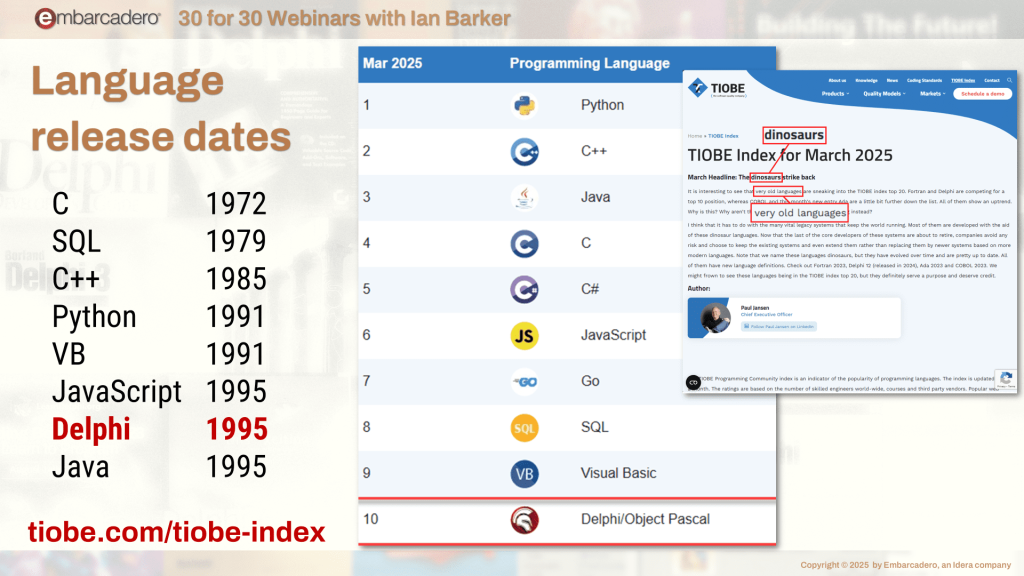Screen dimensions: 1024x576
Task: Click the round black cookie-settings button
Action: click(x=694, y=383)
